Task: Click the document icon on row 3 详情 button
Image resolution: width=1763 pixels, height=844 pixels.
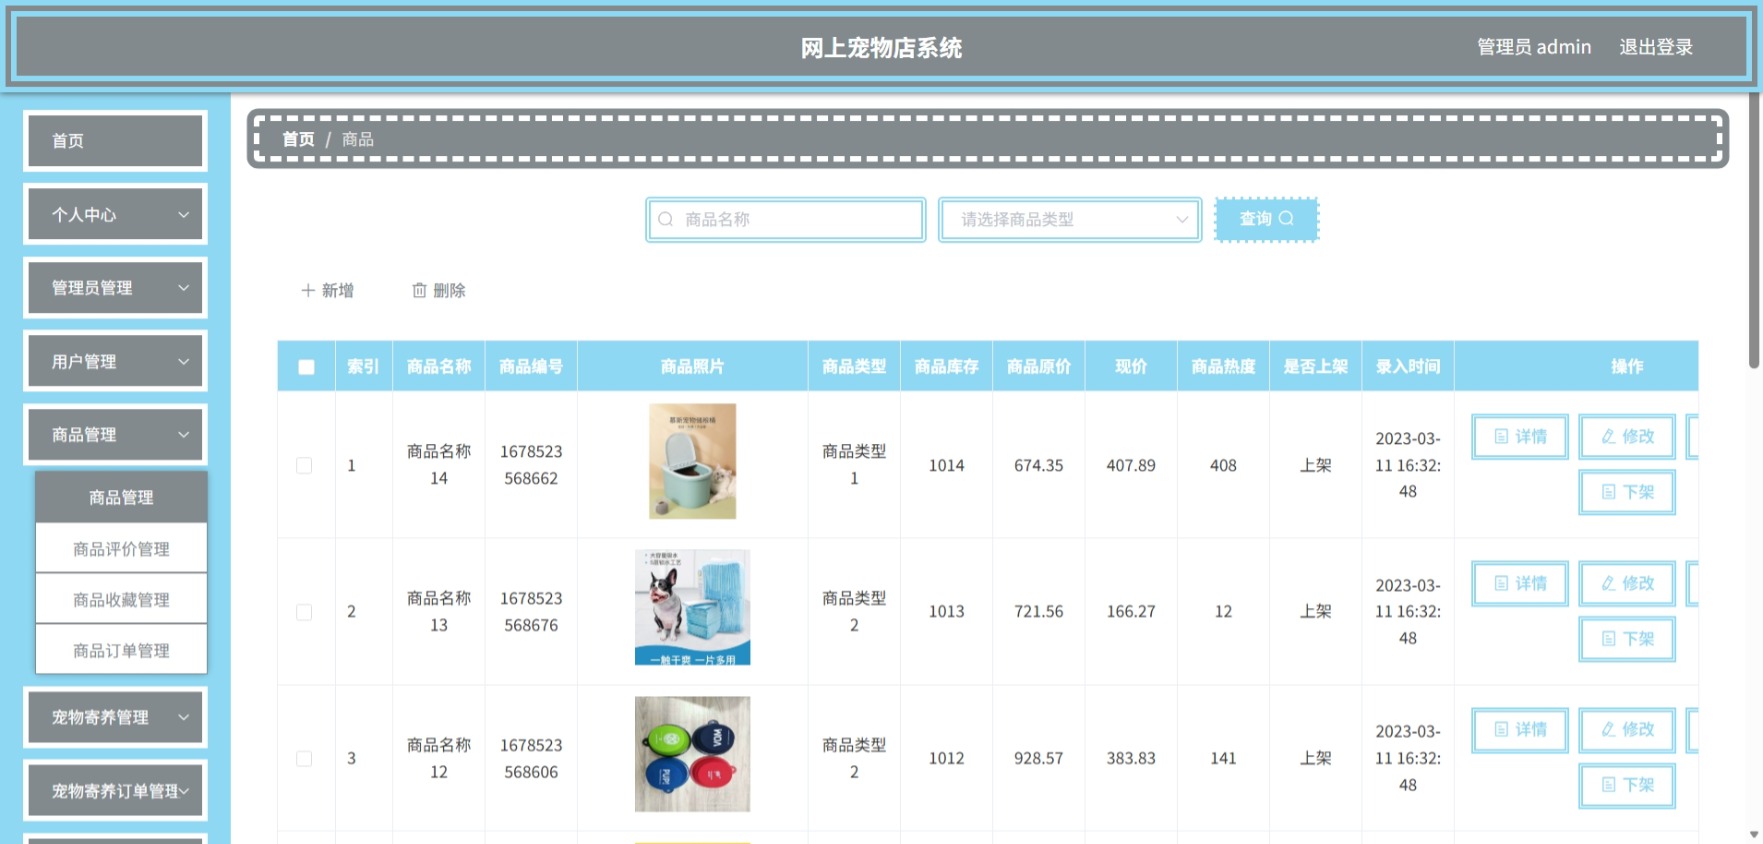Action: [1501, 729]
